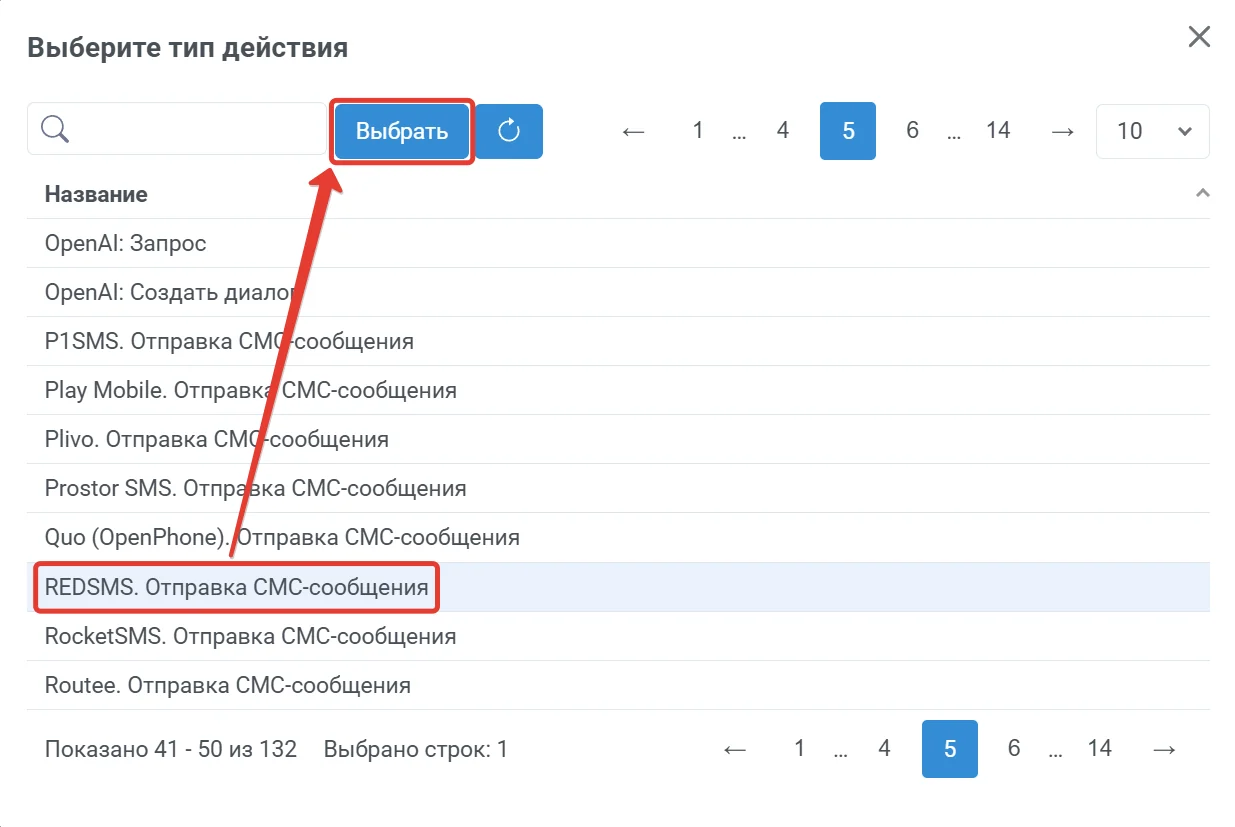Screen dimensions: 1235x827
Task: Go to next page using bottom pagination arrow
Action: point(1164,749)
